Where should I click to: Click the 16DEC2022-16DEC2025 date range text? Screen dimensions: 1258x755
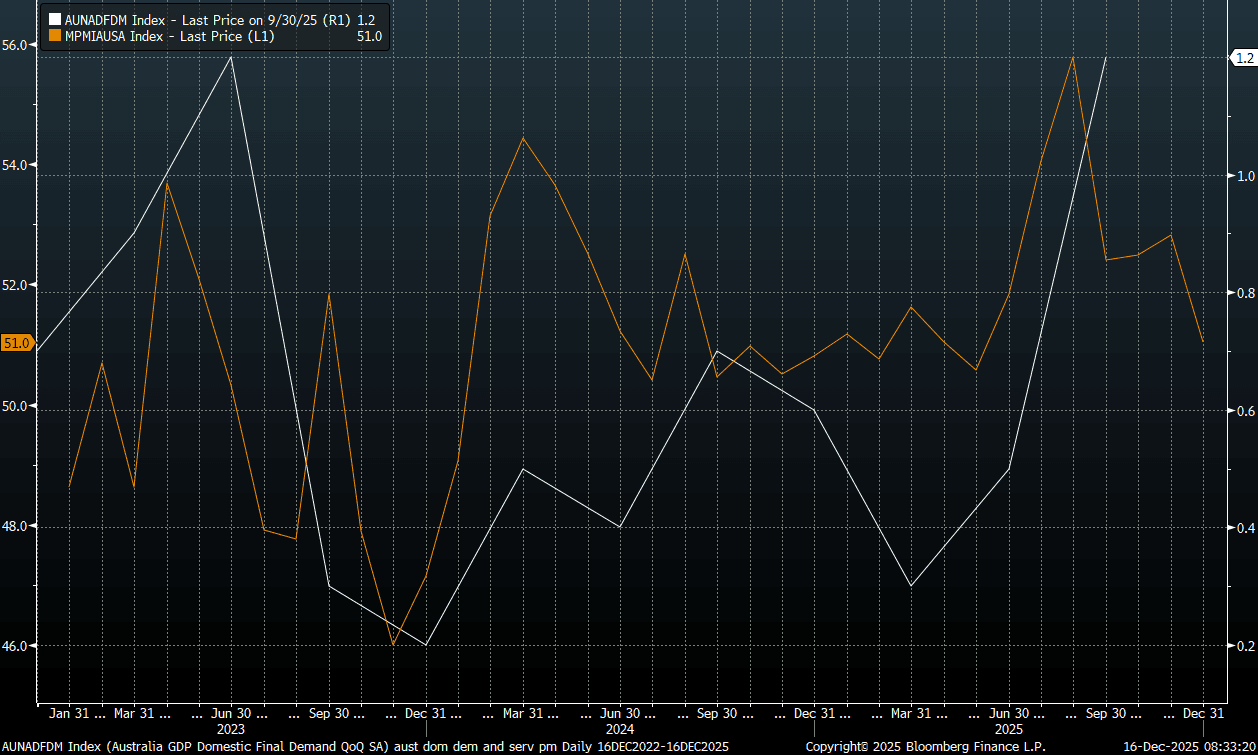pyautogui.click(x=662, y=747)
